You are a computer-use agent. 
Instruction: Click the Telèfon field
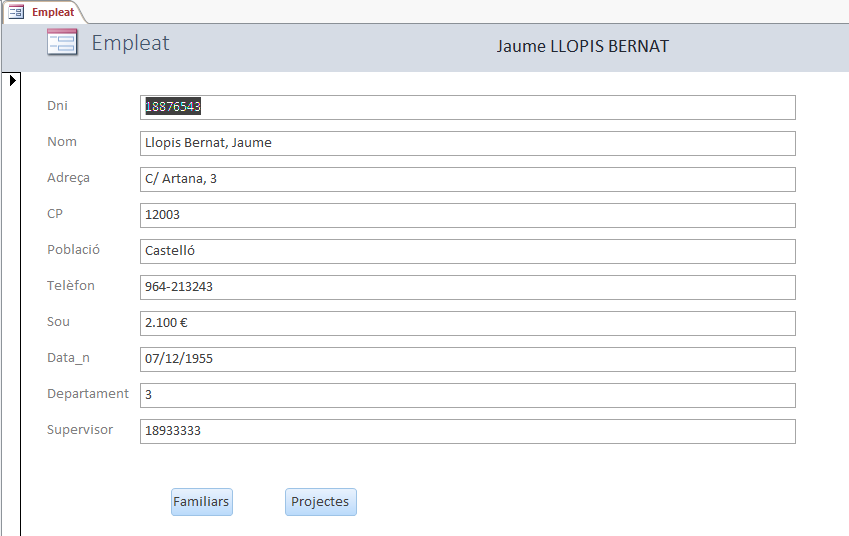point(467,287)
